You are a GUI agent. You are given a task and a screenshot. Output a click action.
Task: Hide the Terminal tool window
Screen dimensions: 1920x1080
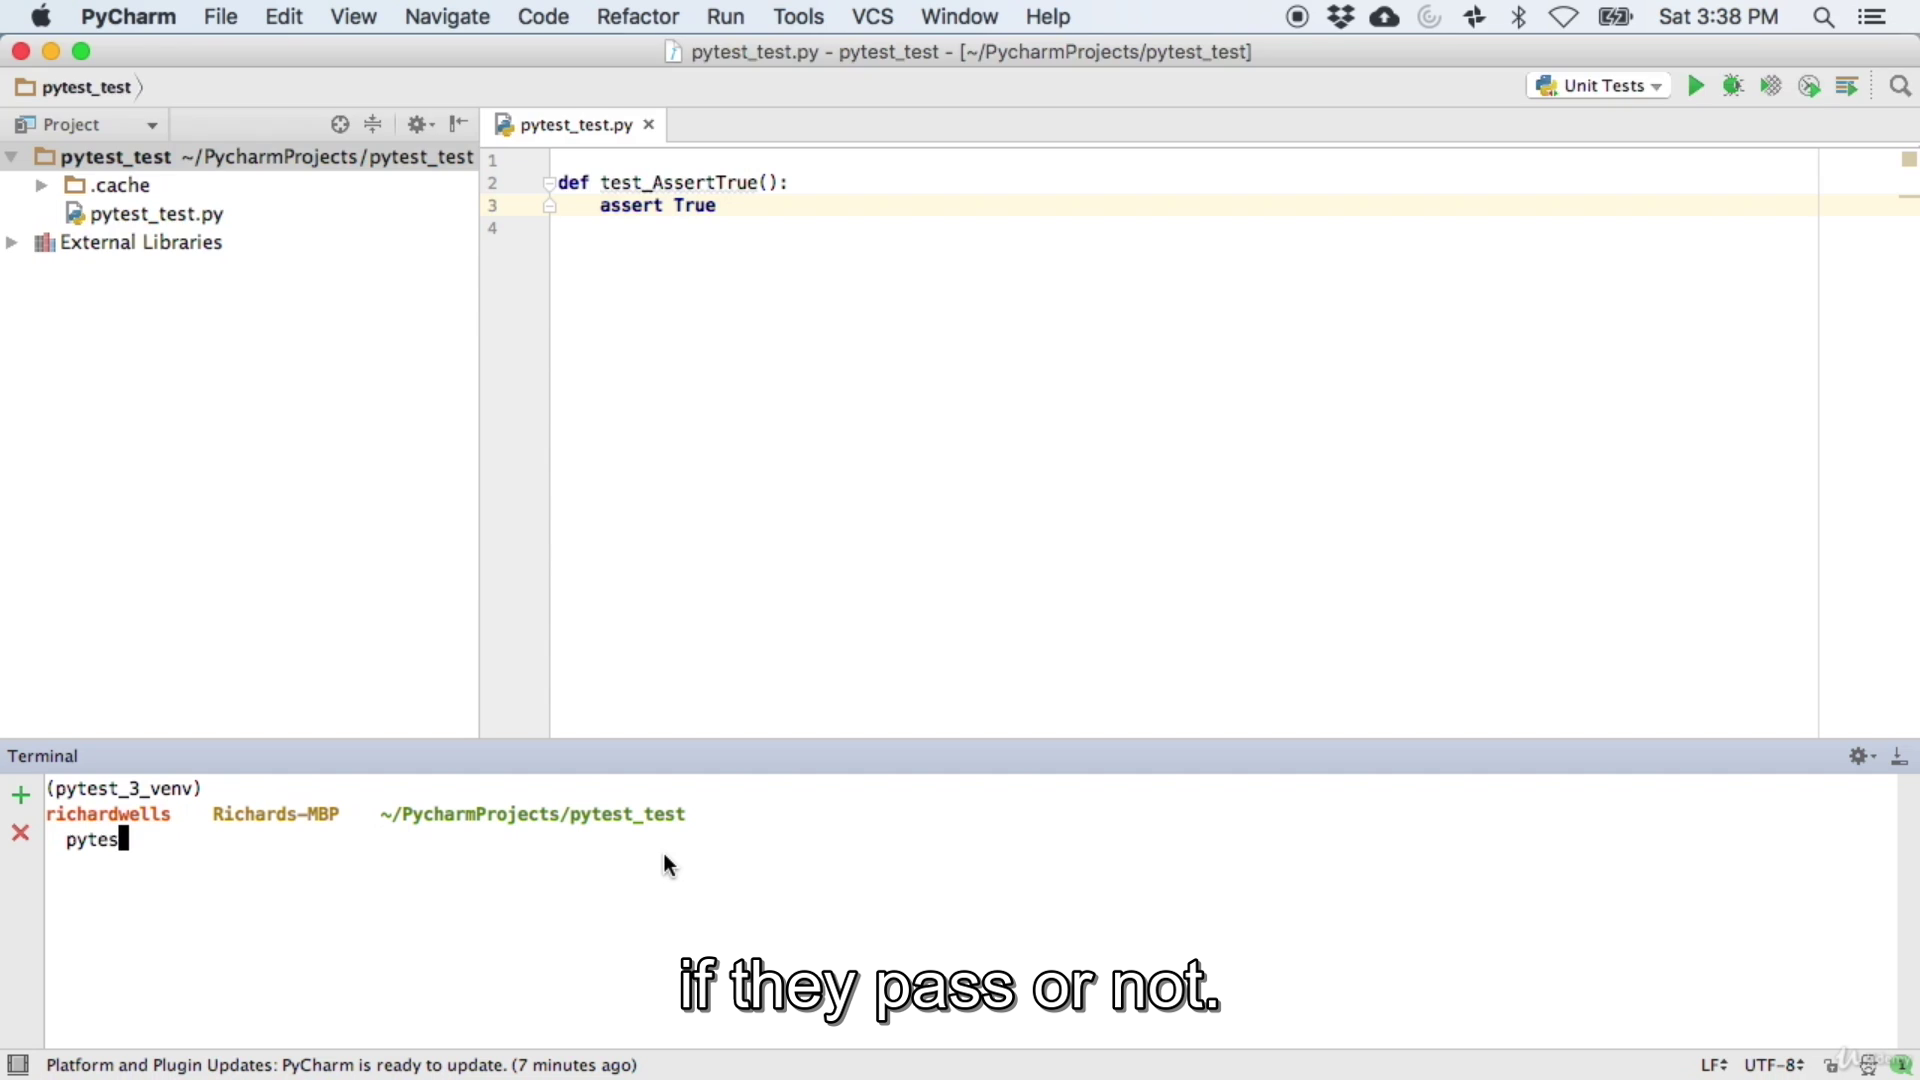tap(1899, 757)
